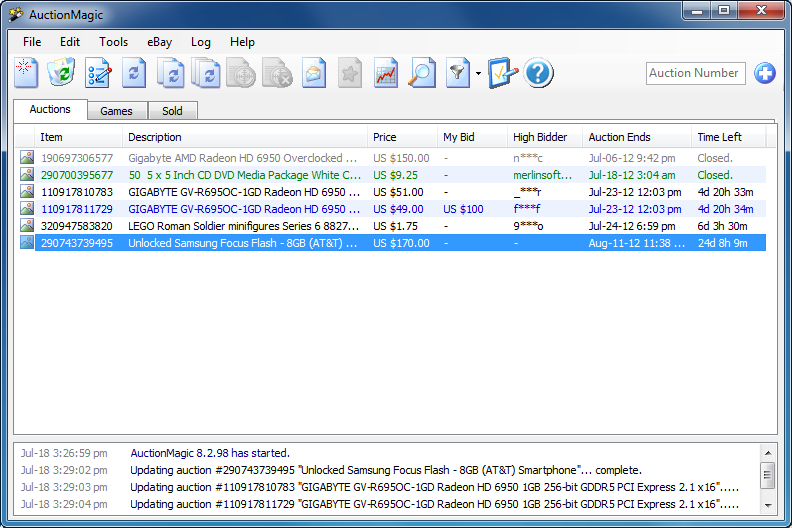The width and height of the screenshot is (792, 528).
Task: Open the Edit menu
Action: [x=70, y=42]
